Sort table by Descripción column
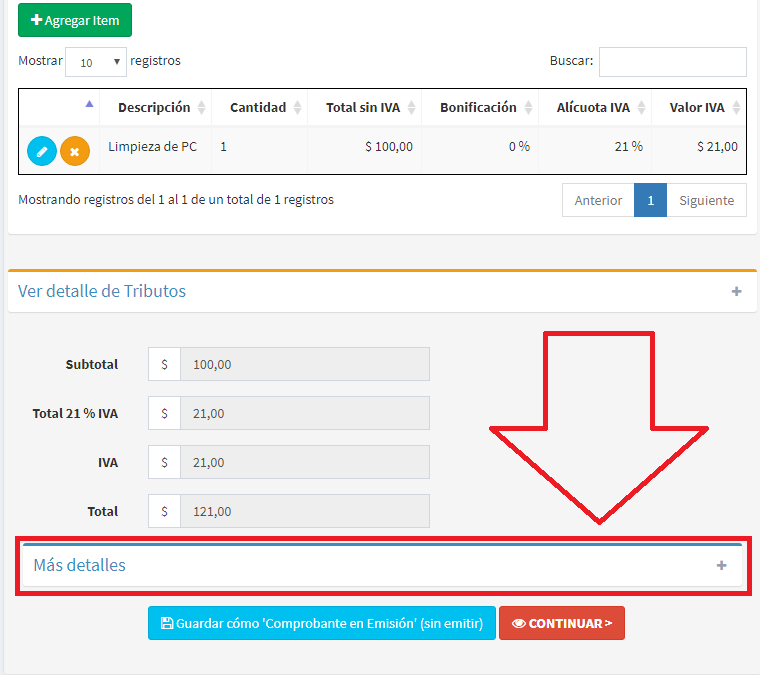Screen dimensions: 760x675 155,107
